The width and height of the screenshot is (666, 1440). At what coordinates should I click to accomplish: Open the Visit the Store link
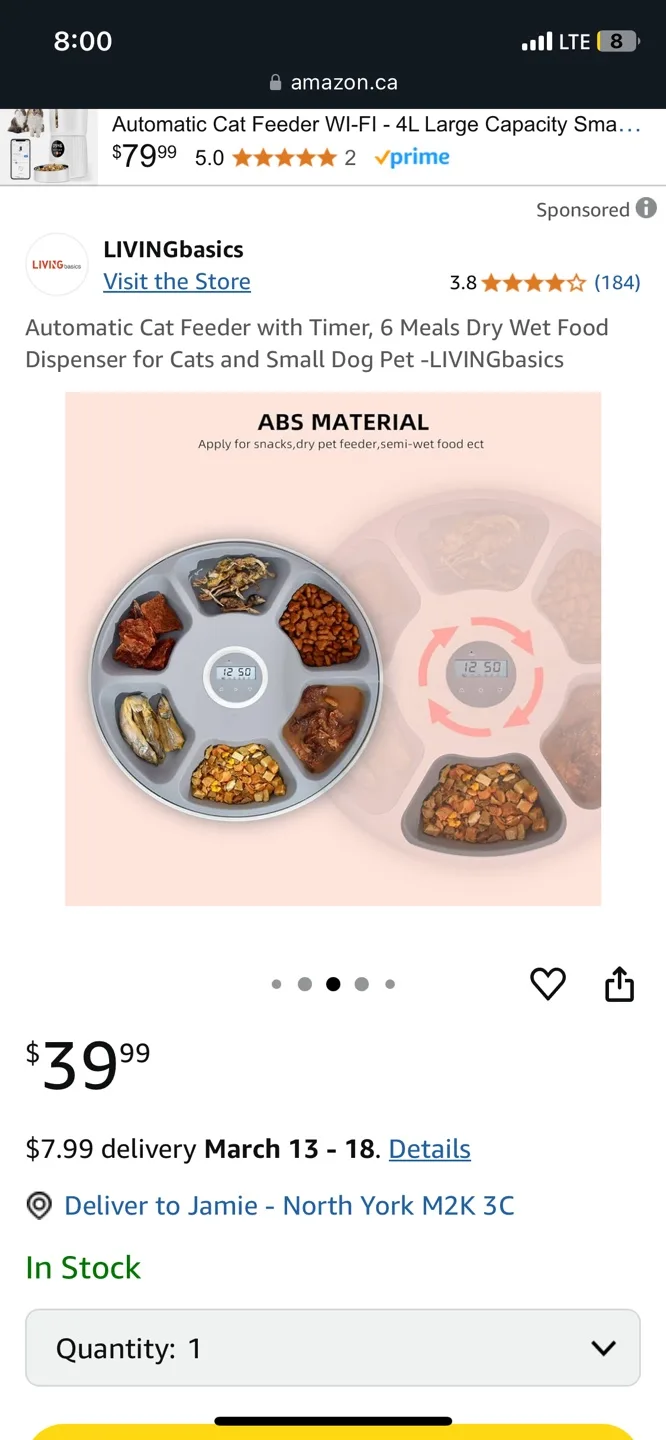tap(177, 282)
